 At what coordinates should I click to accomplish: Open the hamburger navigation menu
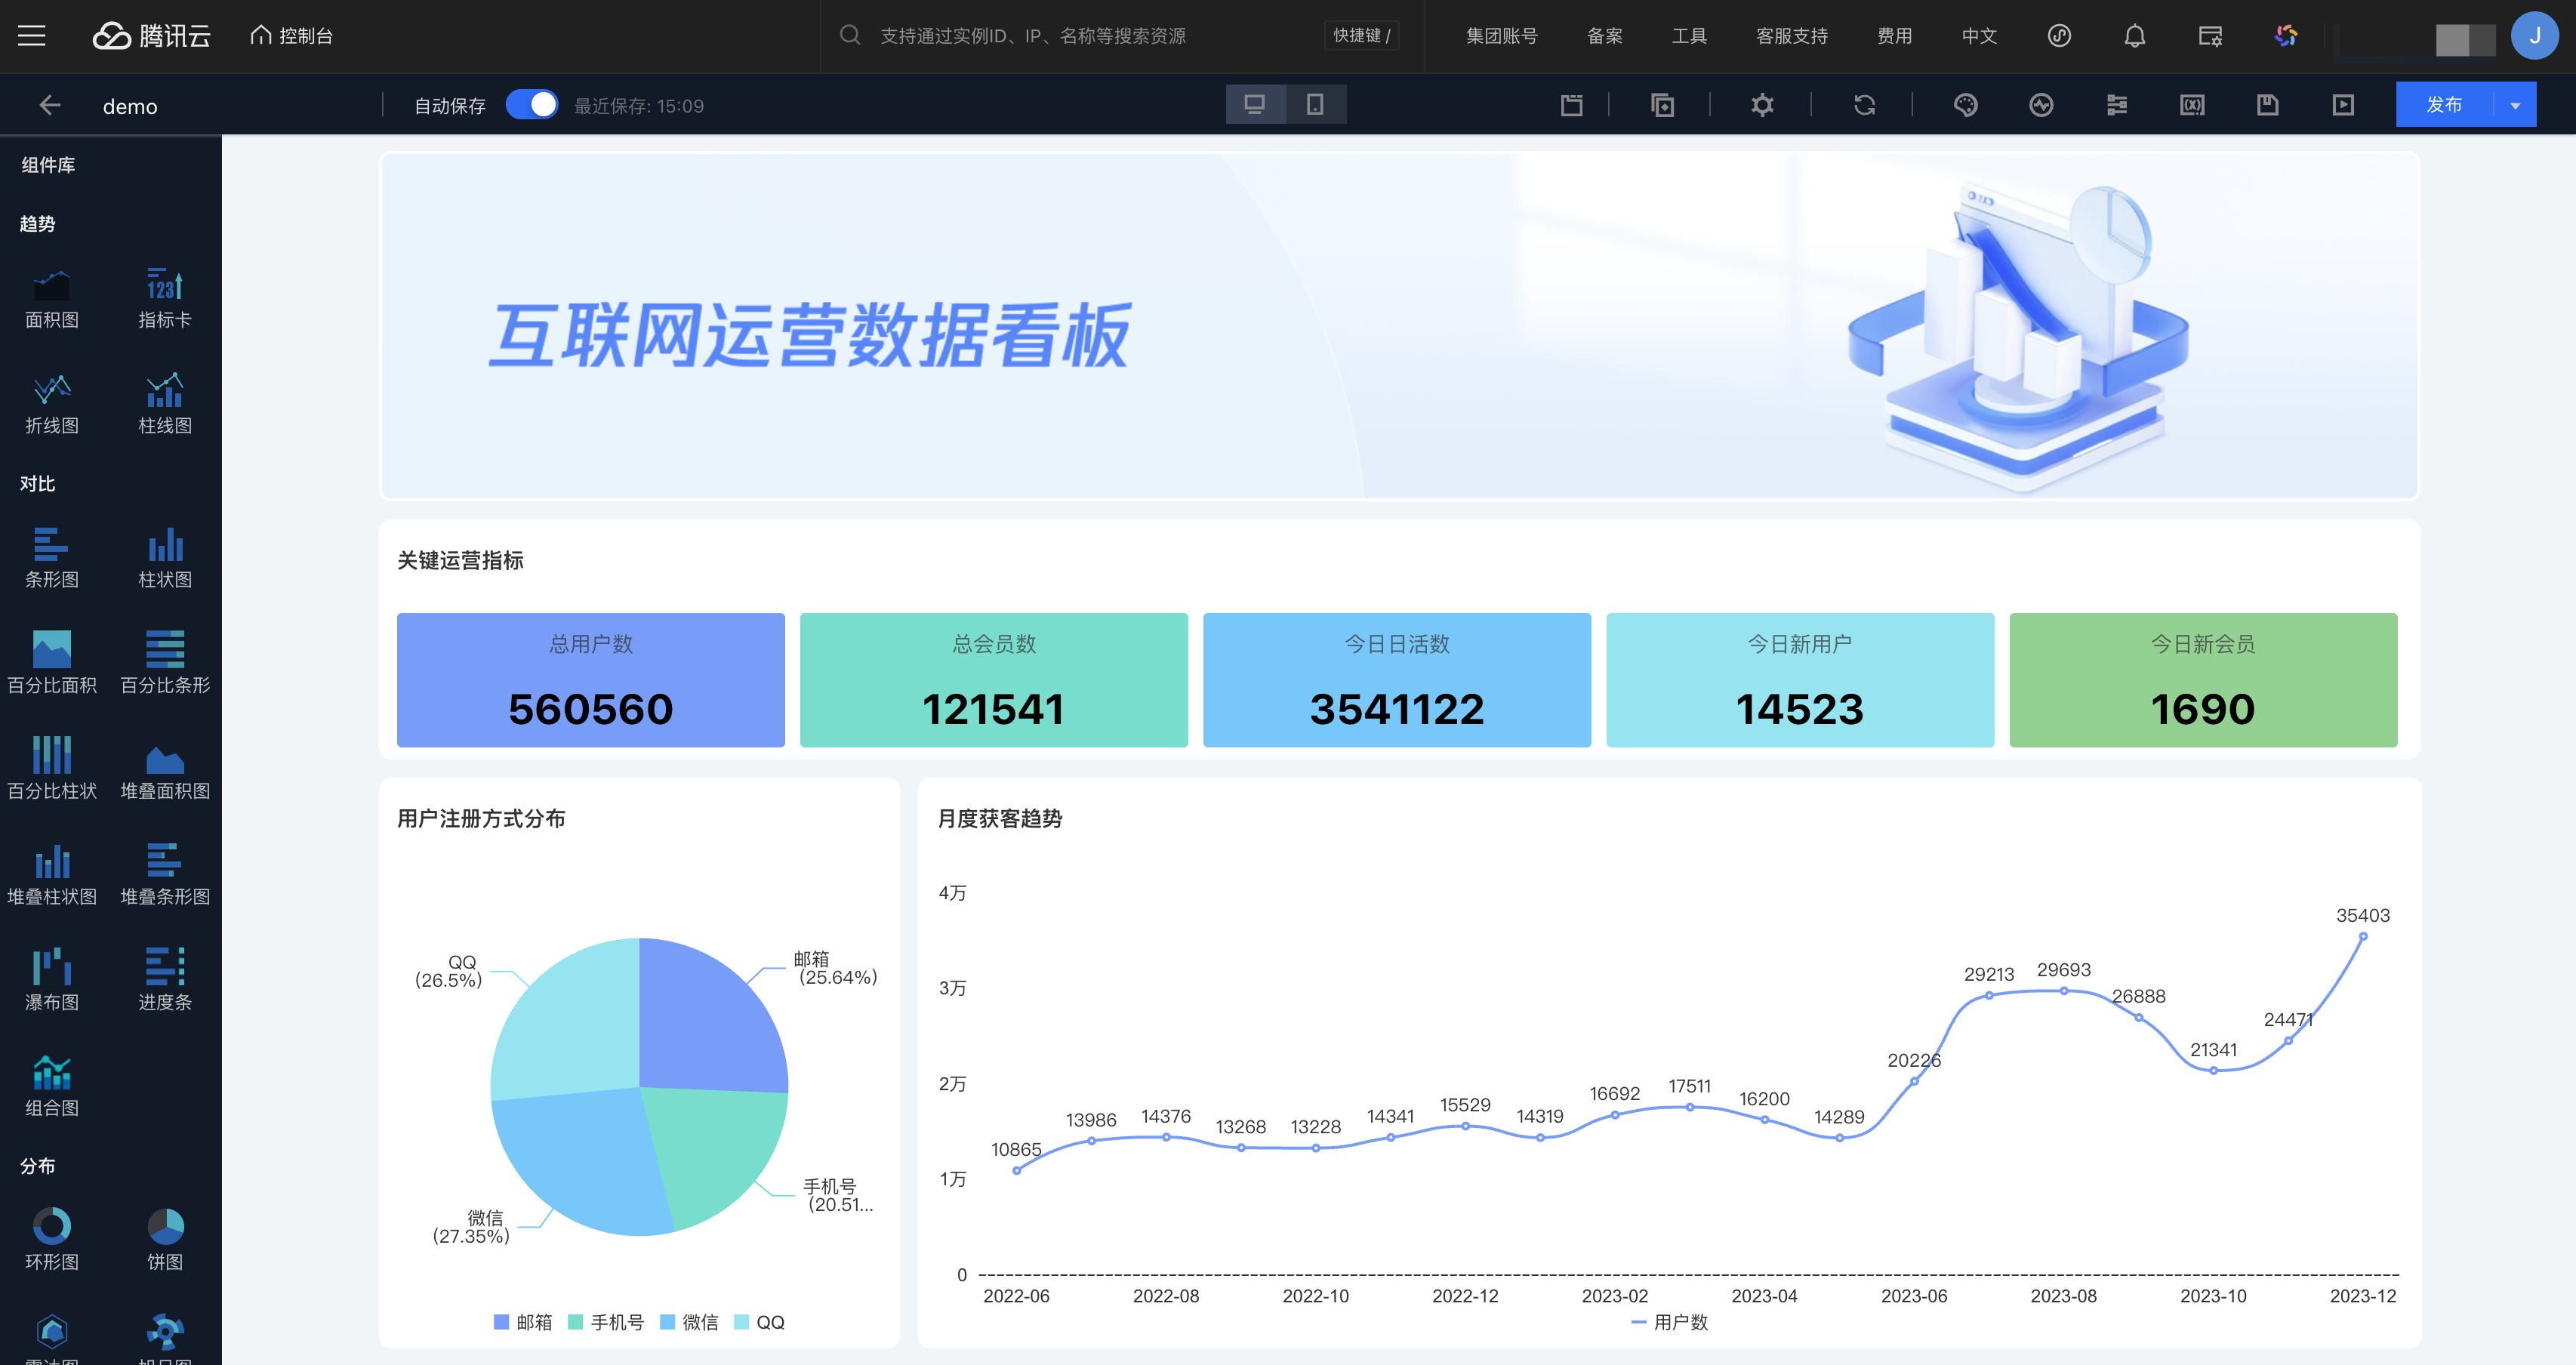32,36
